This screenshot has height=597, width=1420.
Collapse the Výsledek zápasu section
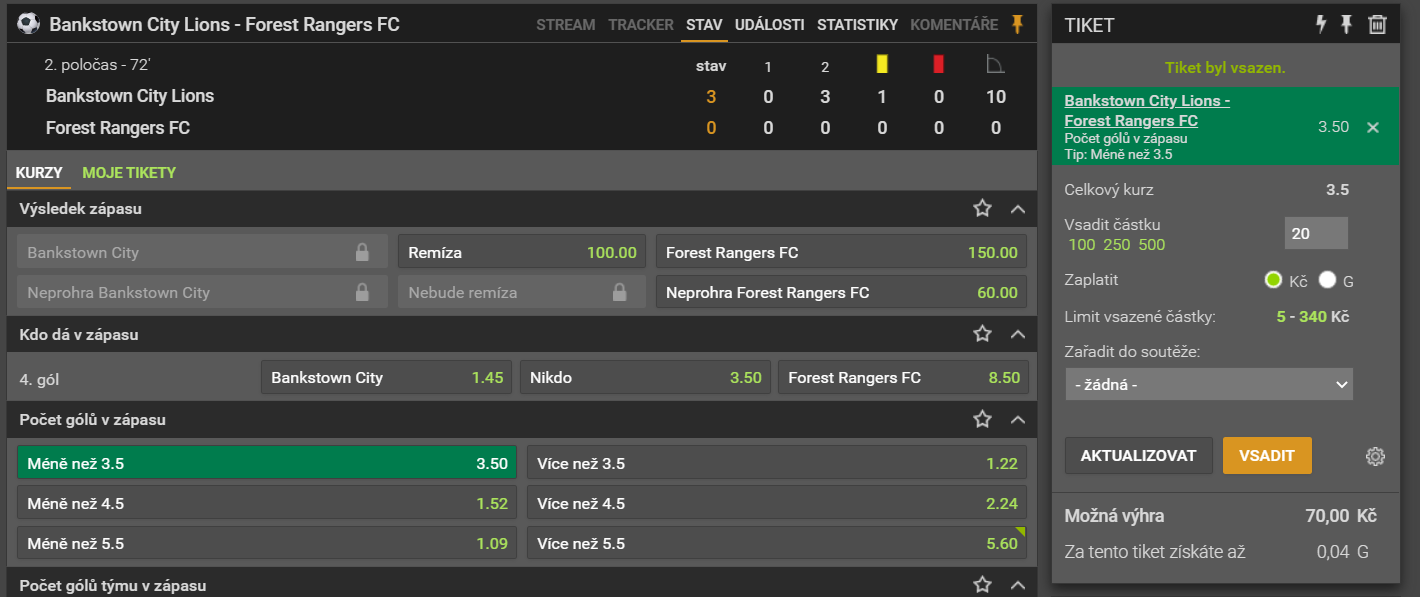coord(1018,208)
